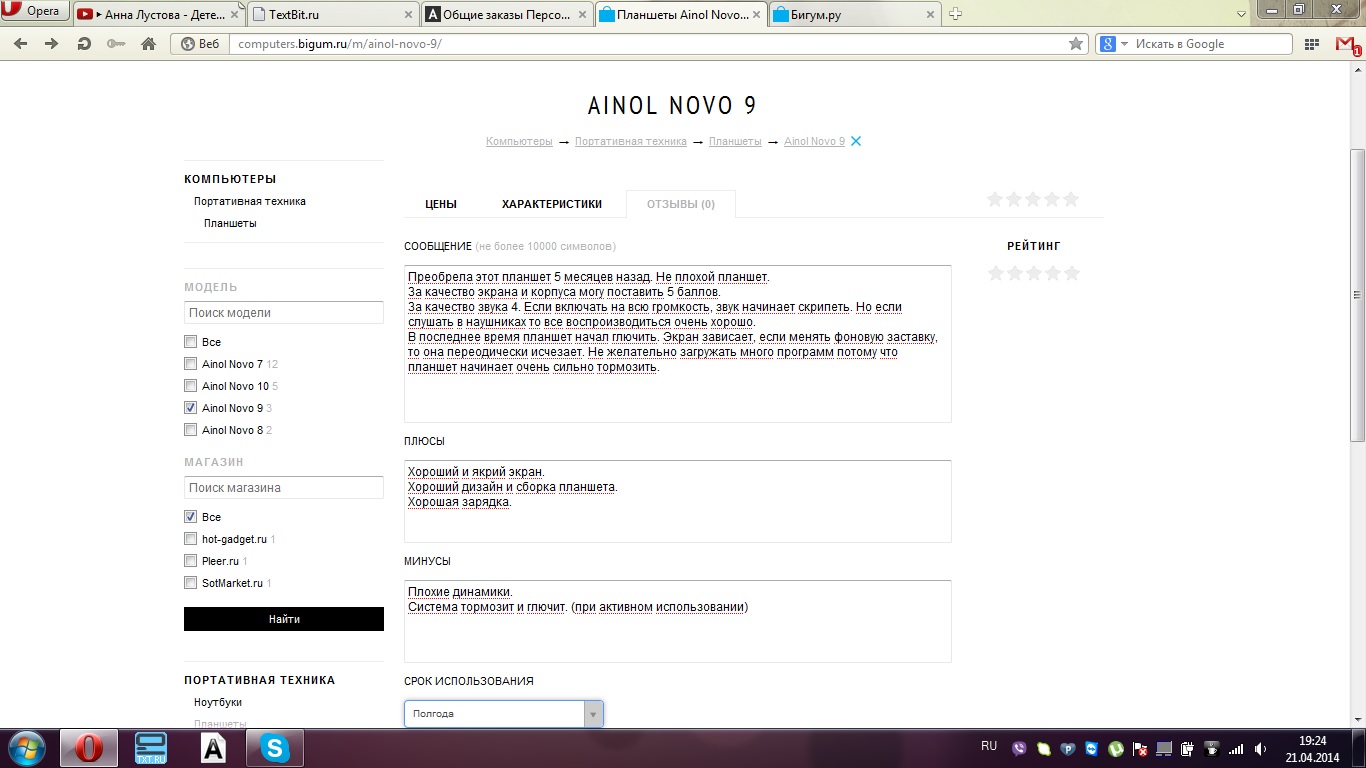Open the Opera main menu button
The image size is (1366, 768).
click(x=35, y=12)
